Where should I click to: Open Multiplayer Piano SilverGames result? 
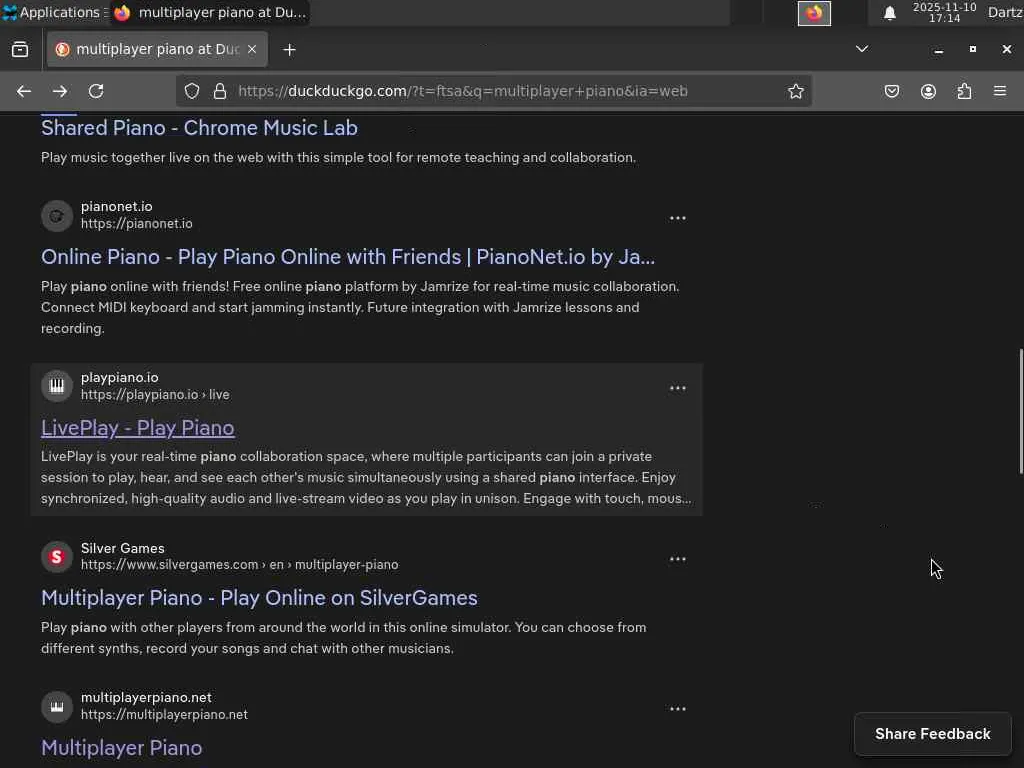pos(259,598)
